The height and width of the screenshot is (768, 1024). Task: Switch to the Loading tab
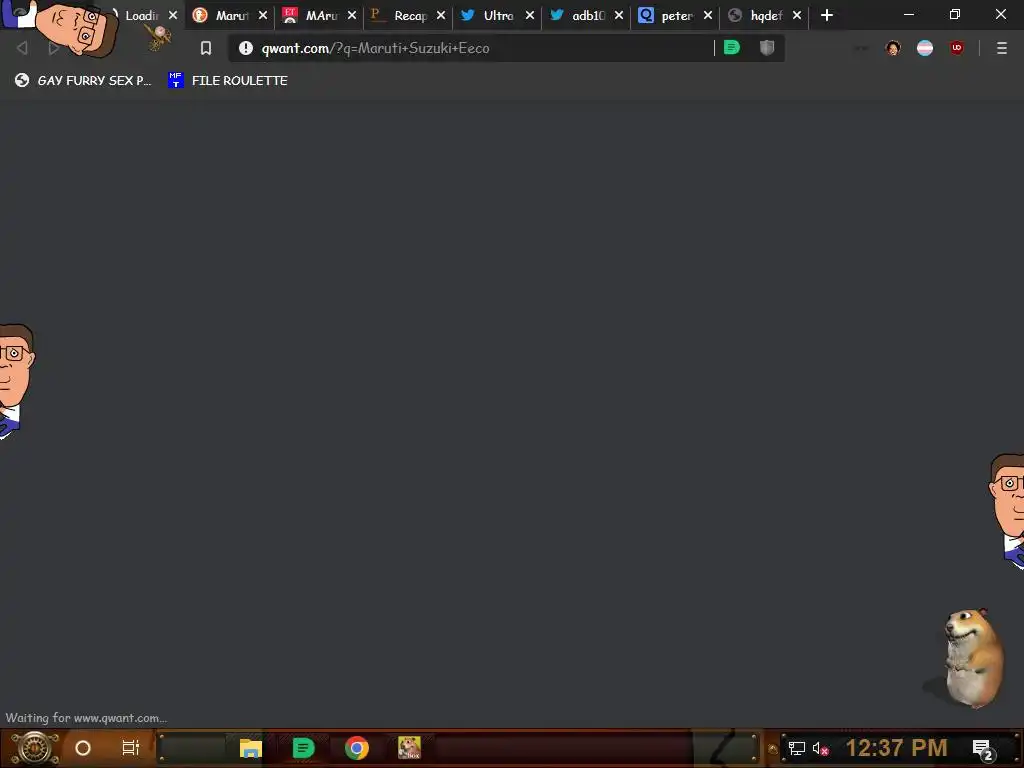[141, 15]
